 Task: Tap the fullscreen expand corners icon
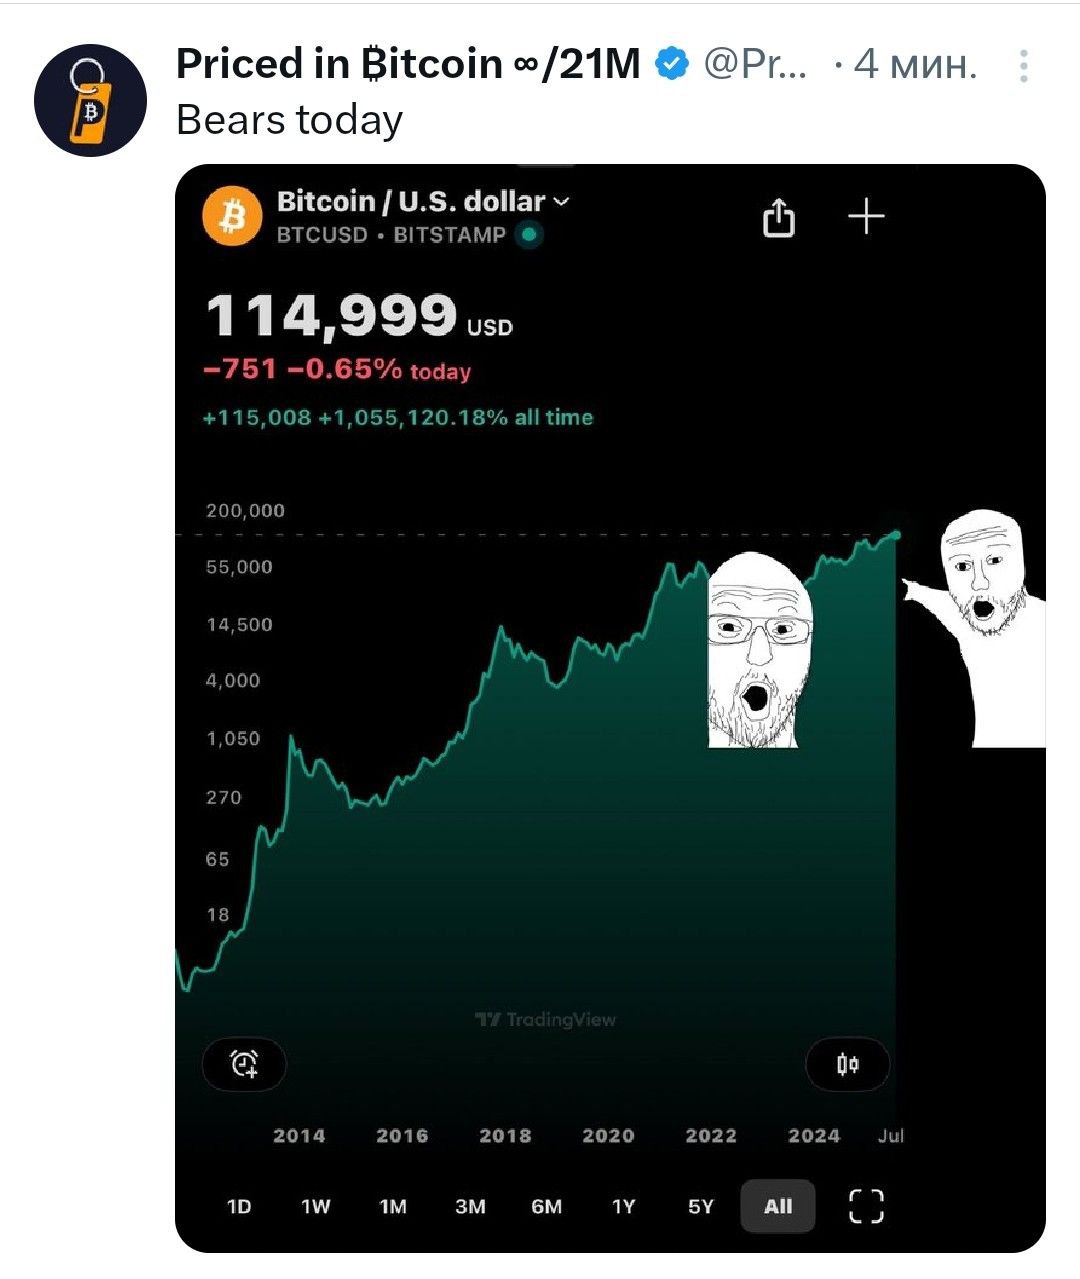point(866,1206)
